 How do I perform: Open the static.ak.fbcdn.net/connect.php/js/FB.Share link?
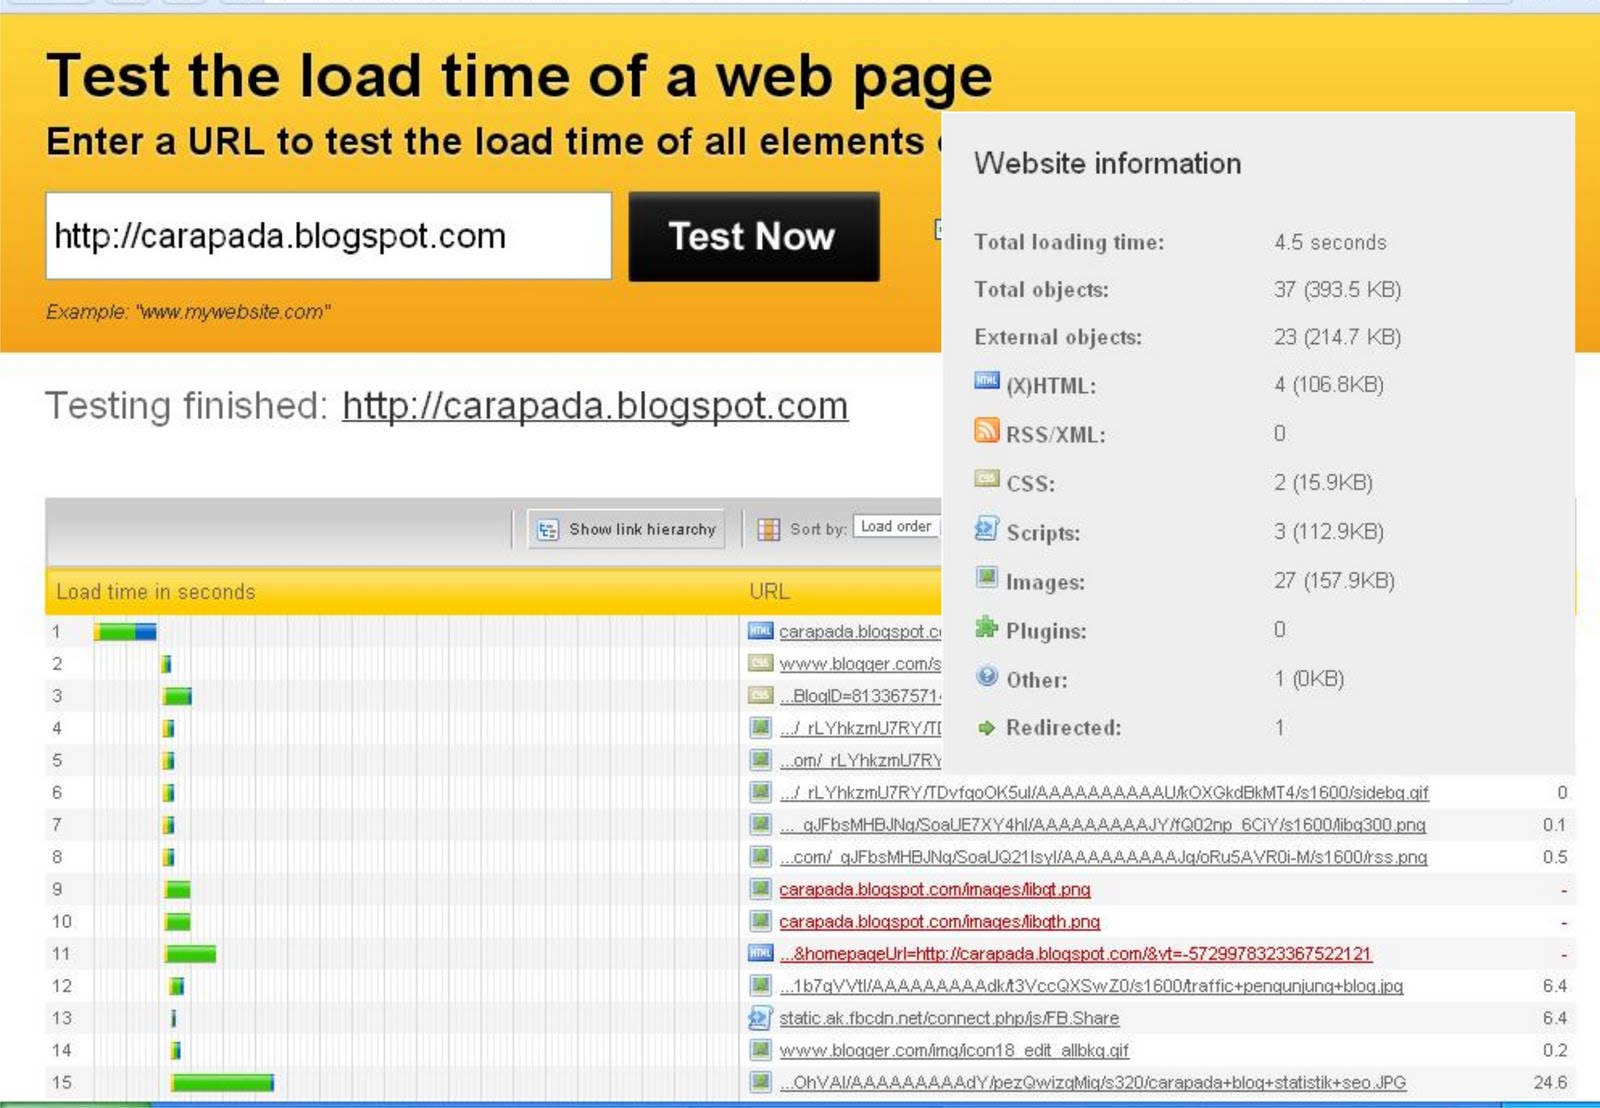tap(949, 1018)
